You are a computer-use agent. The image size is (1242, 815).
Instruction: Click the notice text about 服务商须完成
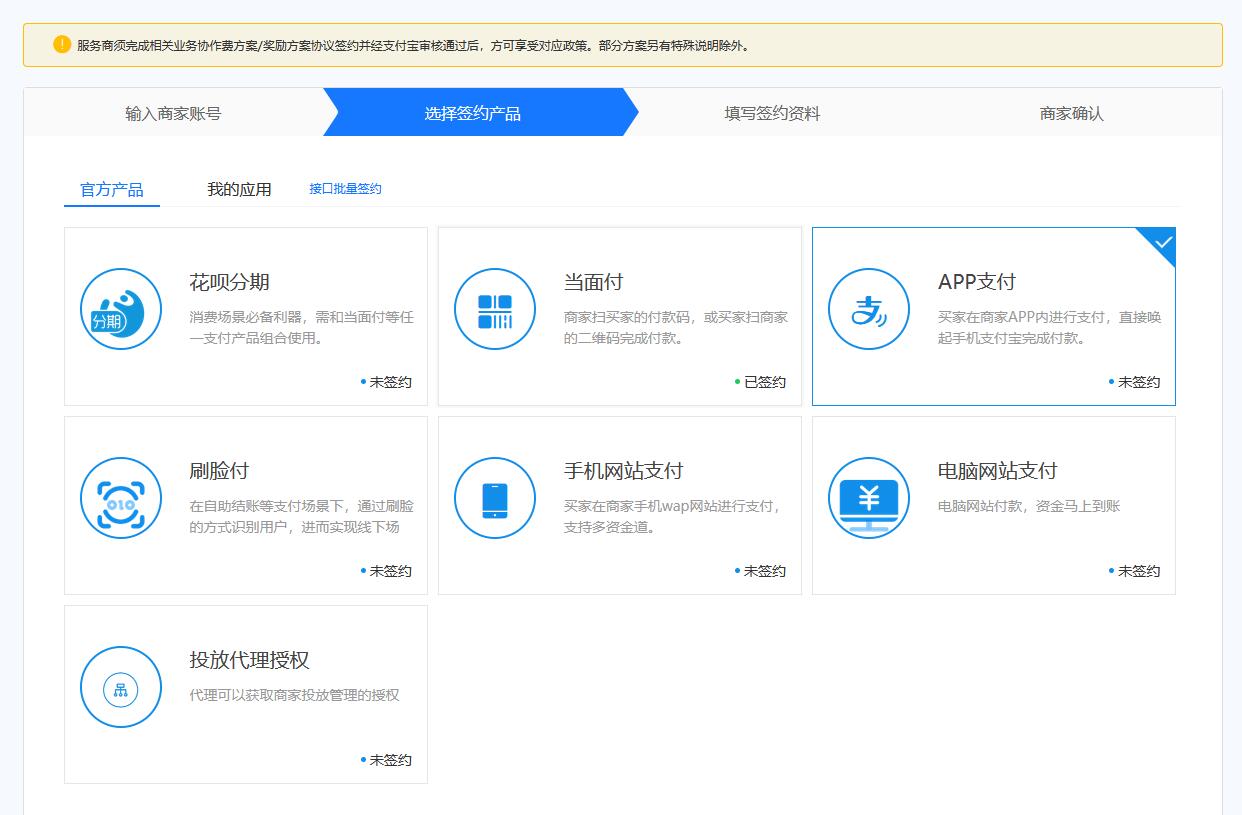coord(413,46)
